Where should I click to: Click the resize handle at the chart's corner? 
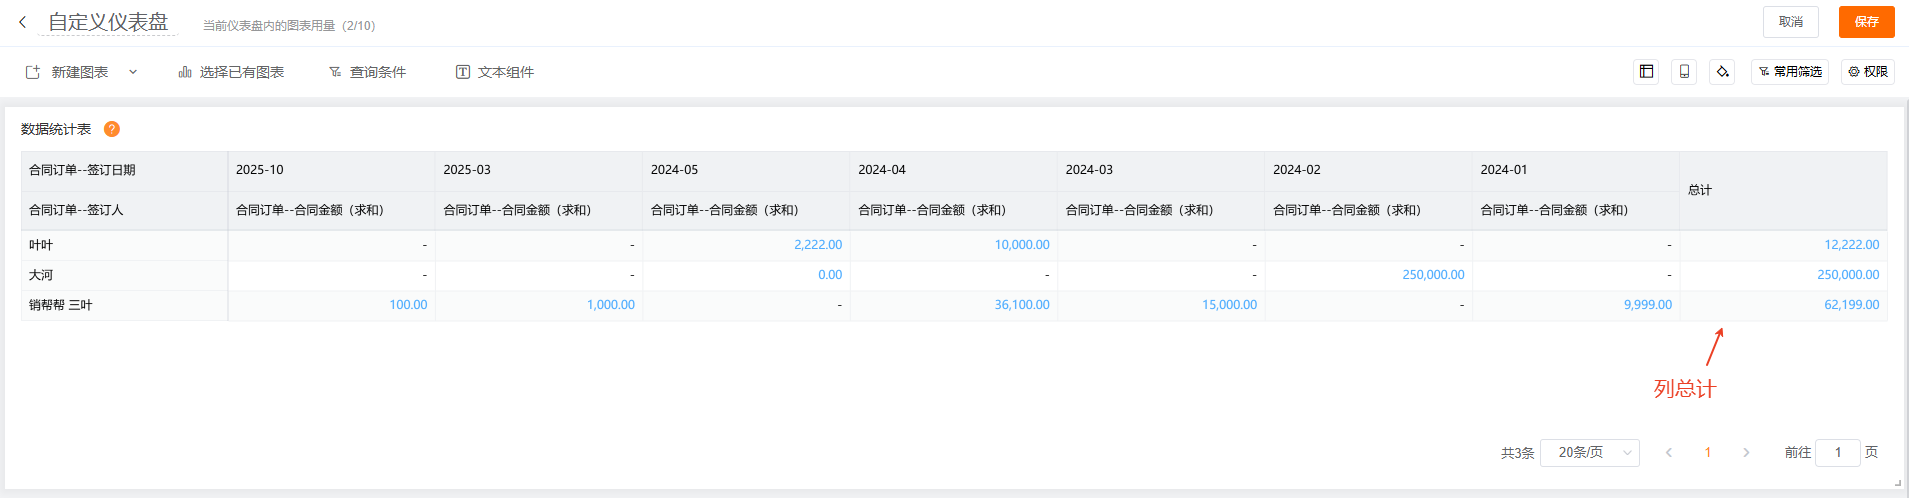pos(1897,483)
